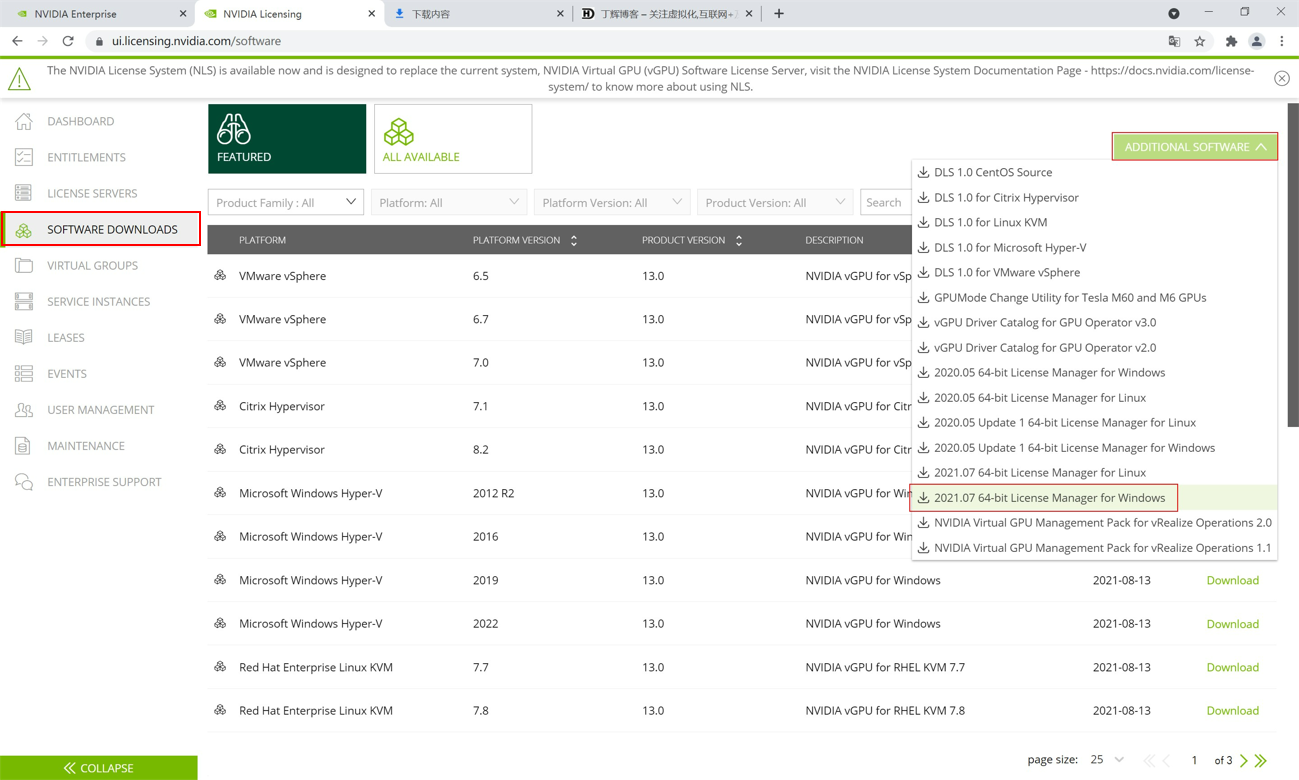Expand the Product Family filter dropdown
The height and width of the screenshot is (780, 1299).
[x=285, y=202]
